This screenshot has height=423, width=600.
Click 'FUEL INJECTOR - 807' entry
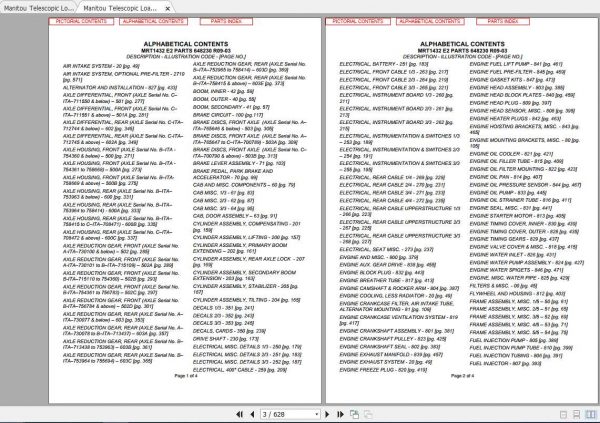coord(505,363)
